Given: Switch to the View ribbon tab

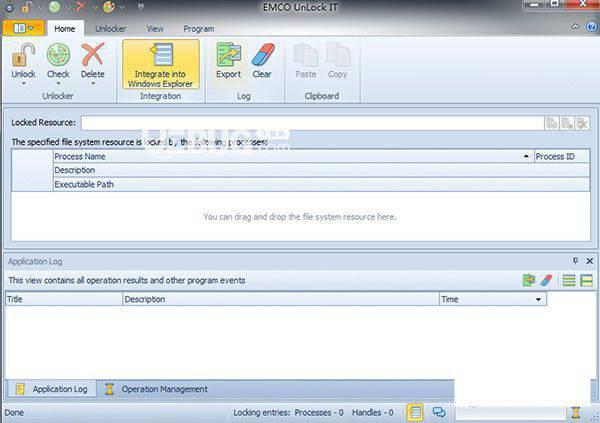Looking at the screenshot, I should 155,29.
